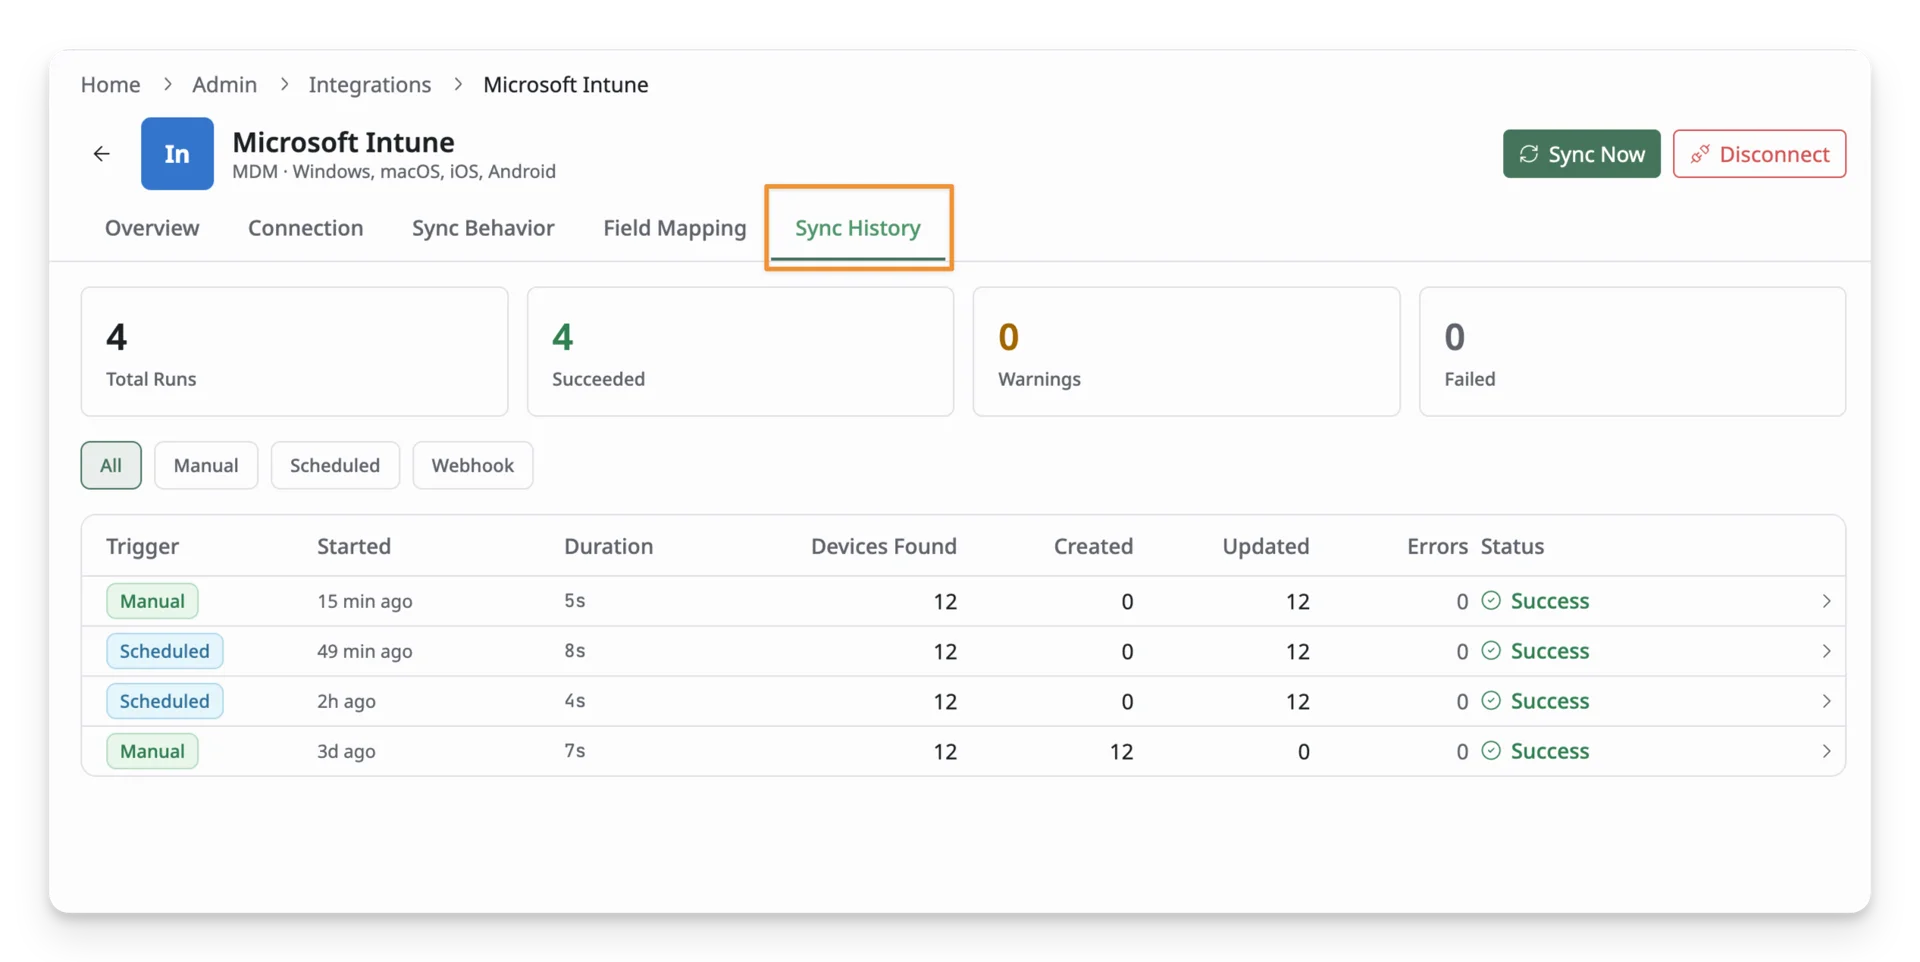Click the Manual badge in the 3d ago row
Screen dimensions: 1920x962
(152, 751)
